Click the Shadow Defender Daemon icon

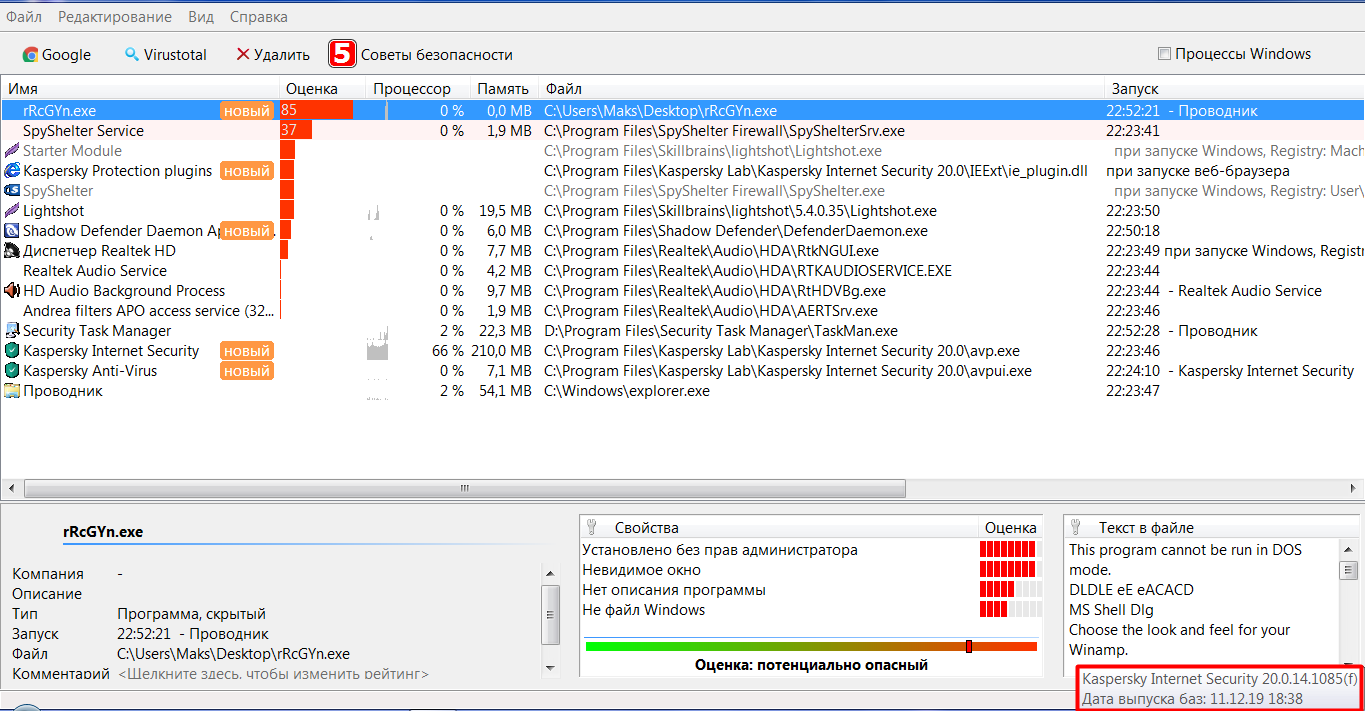pyautogui.click(x=12, y=231)
